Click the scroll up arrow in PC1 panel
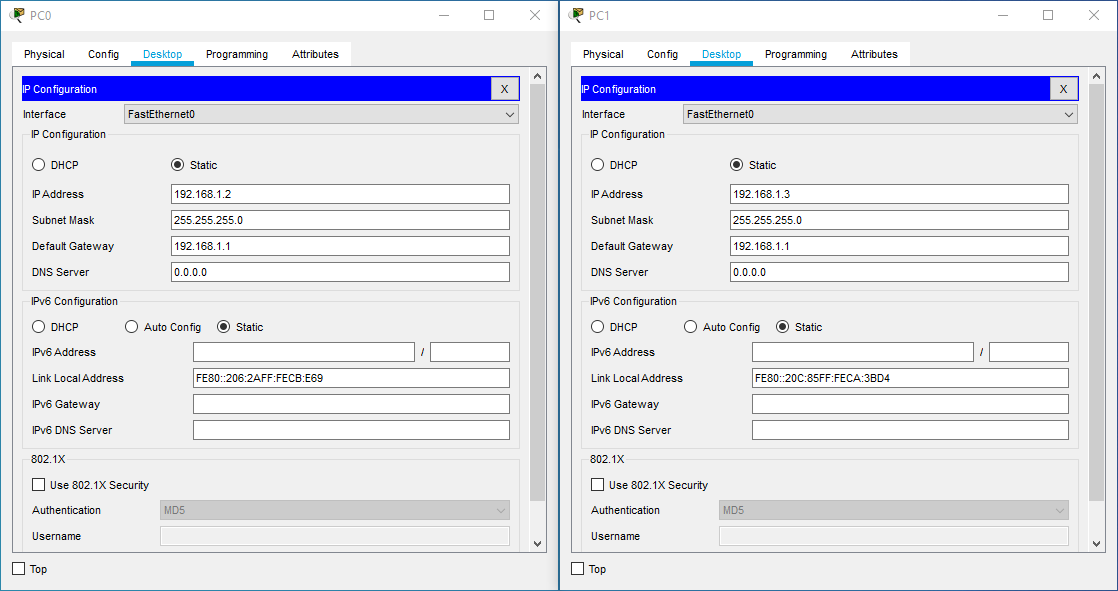 coord(1097,76)
